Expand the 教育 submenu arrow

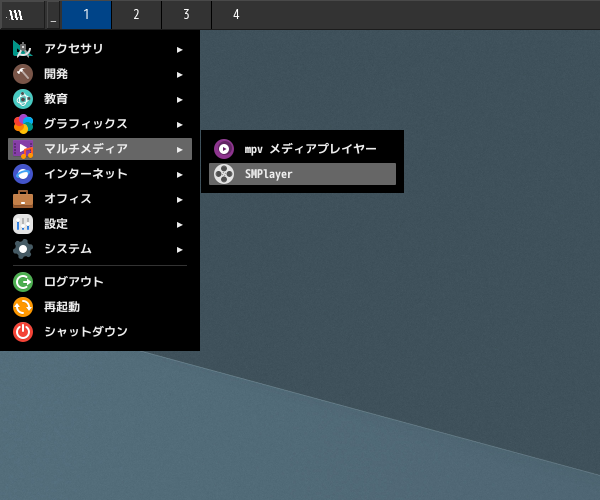(x=179, y=100)
